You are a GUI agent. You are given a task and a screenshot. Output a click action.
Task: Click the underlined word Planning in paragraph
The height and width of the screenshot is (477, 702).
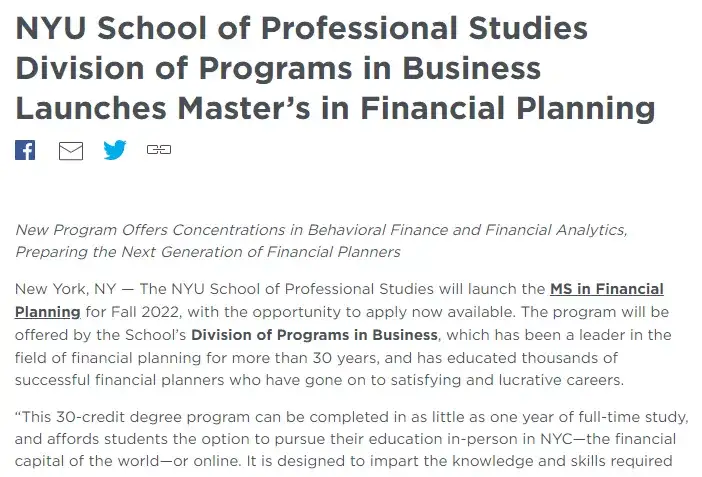click(47, 312)
